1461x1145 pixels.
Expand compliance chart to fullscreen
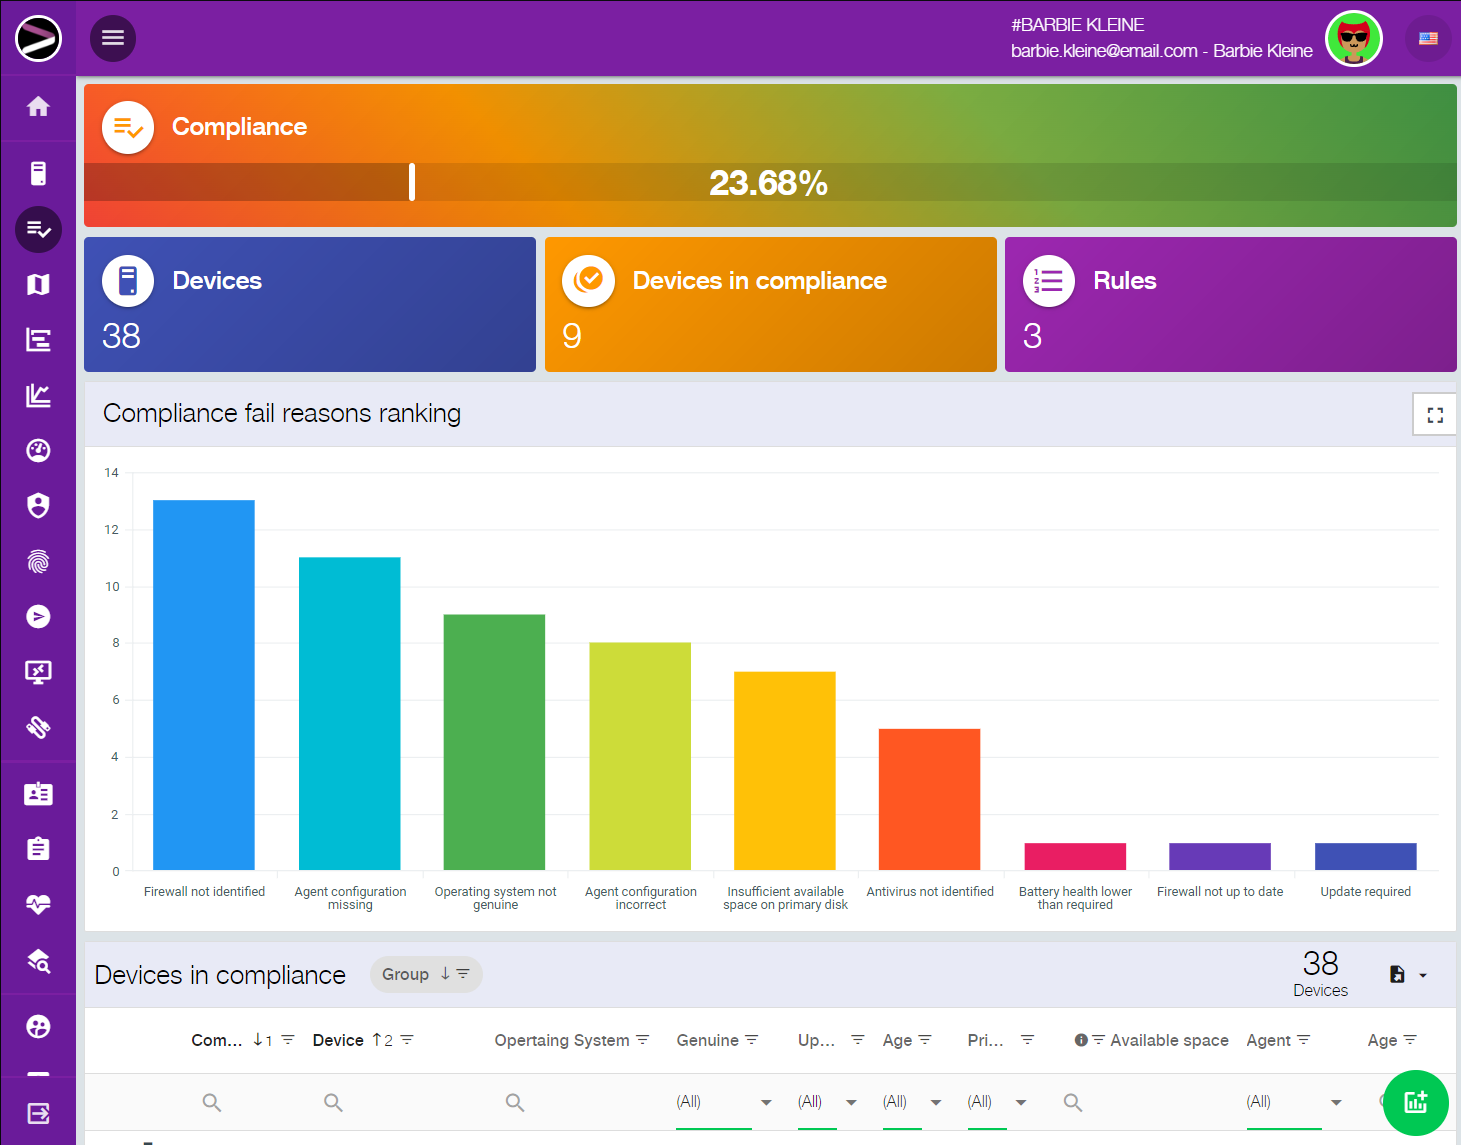1434,415
